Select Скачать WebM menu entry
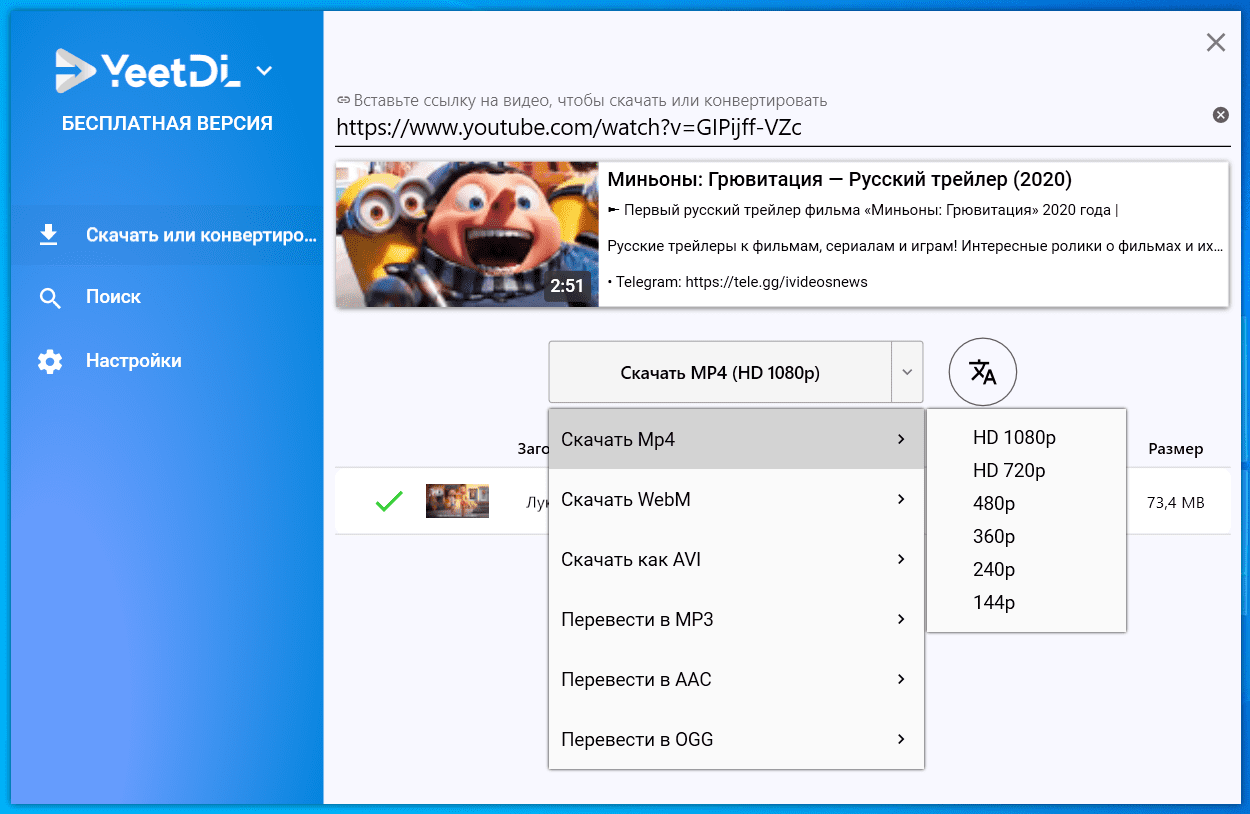 click(736, 499)
